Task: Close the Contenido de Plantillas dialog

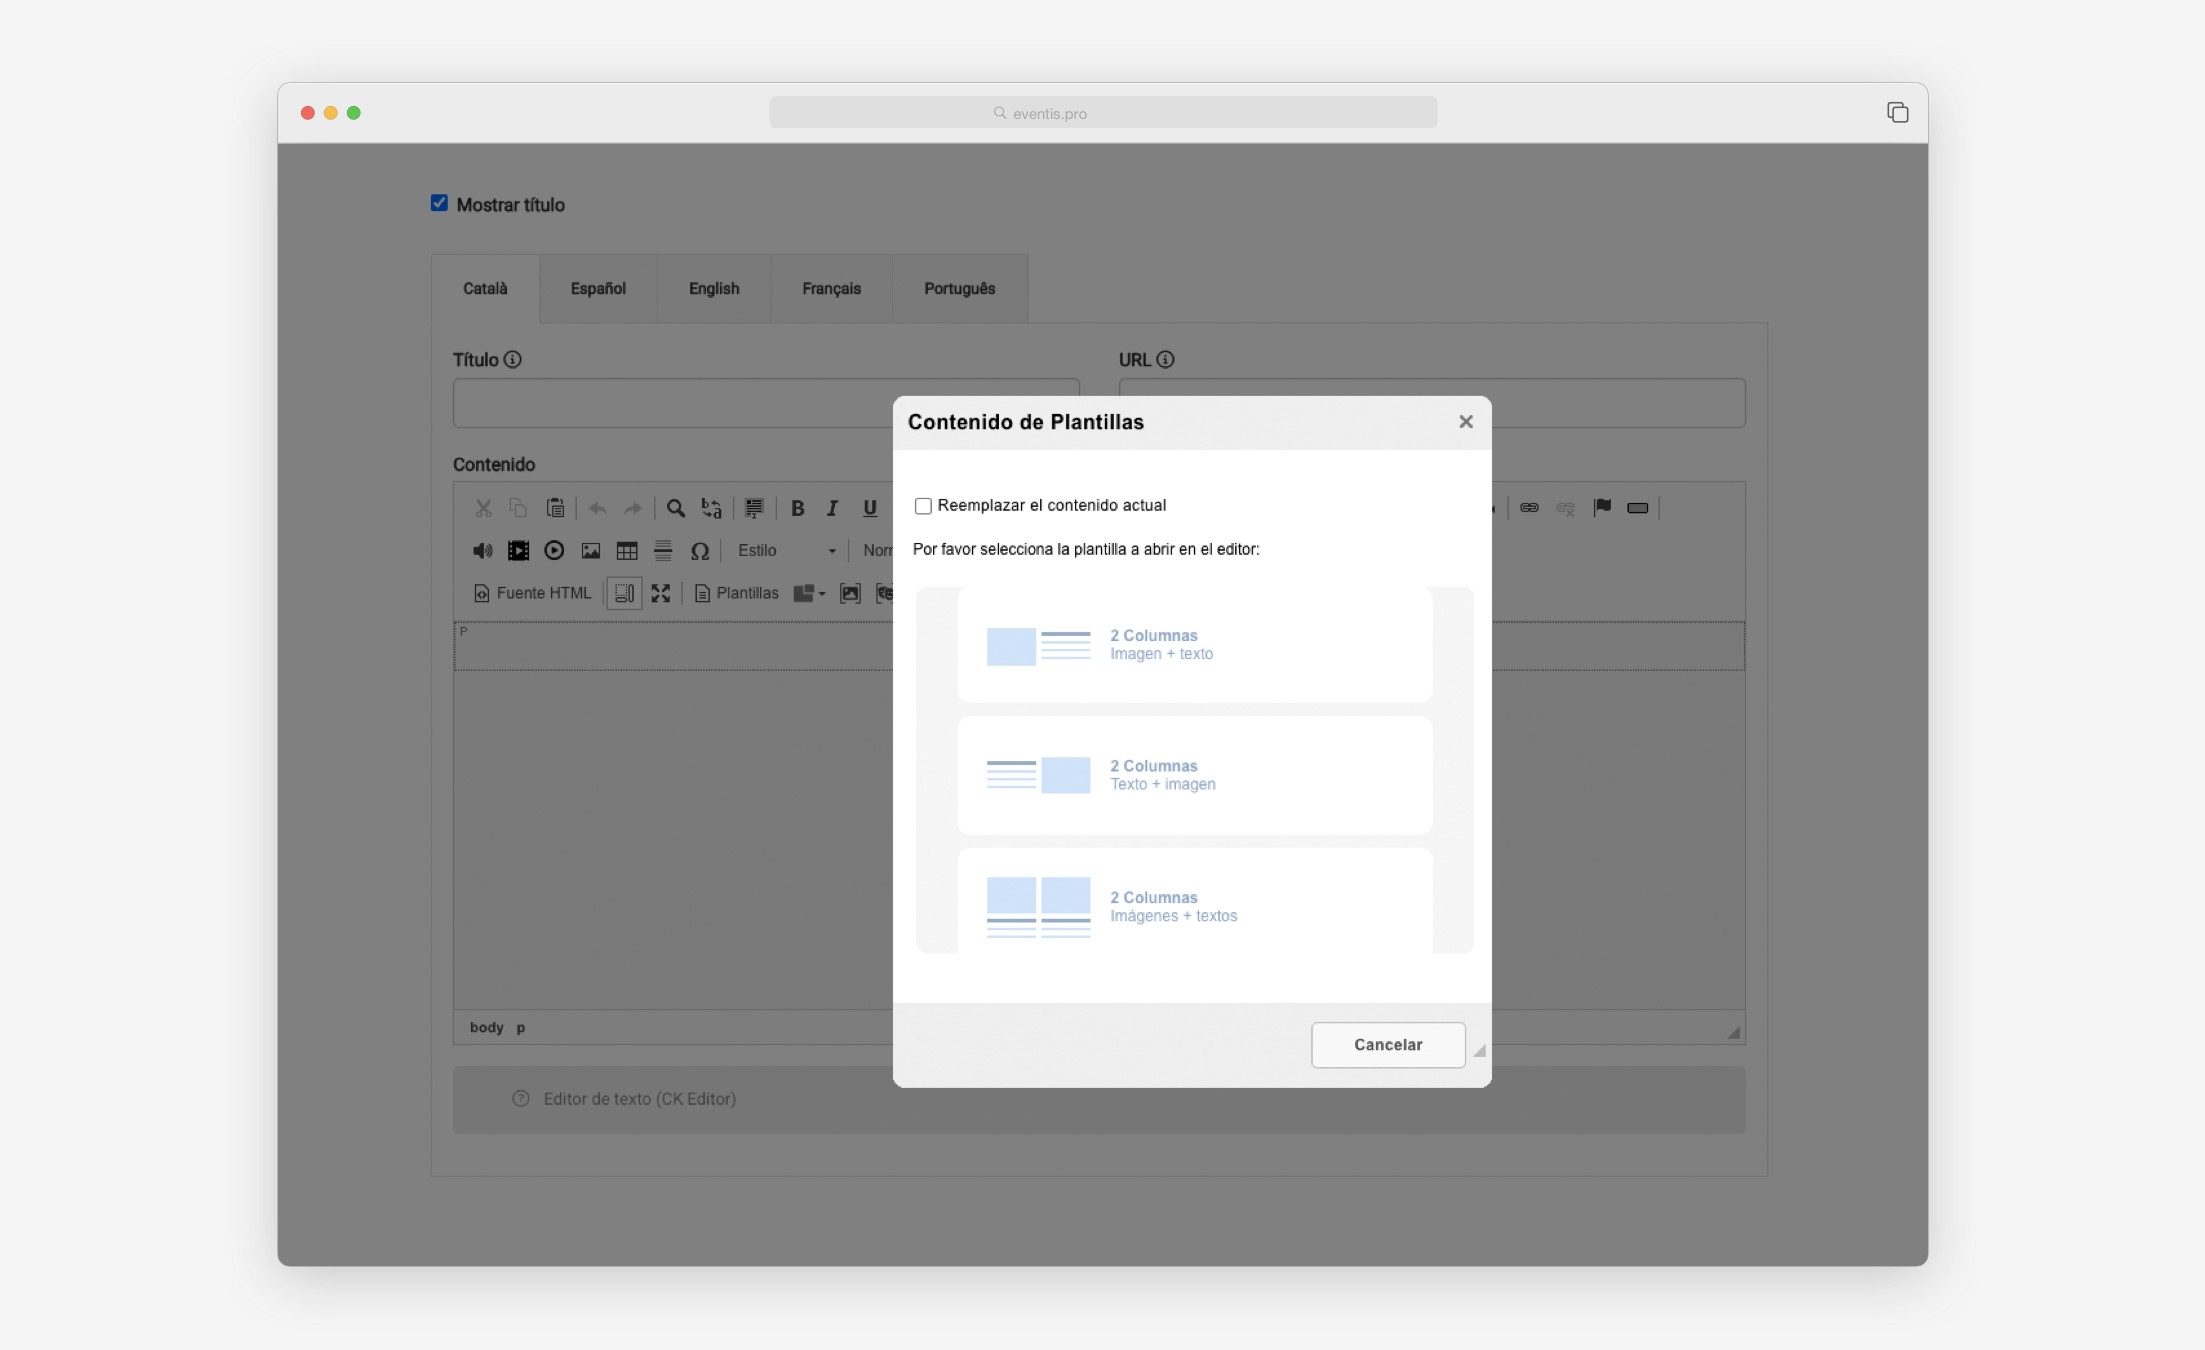Action: (x=1466, y=422)
